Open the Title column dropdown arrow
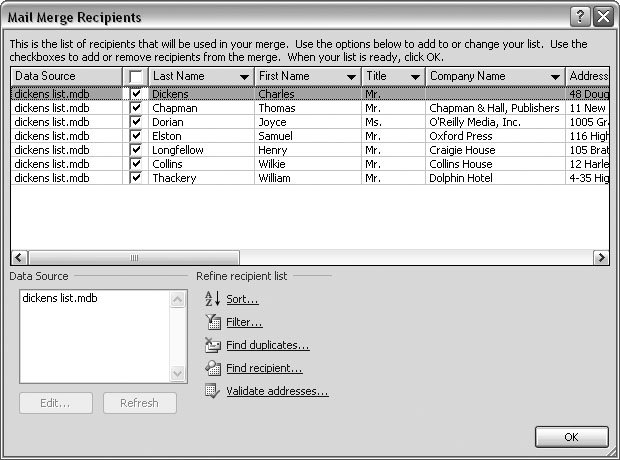 pos(415,77)
